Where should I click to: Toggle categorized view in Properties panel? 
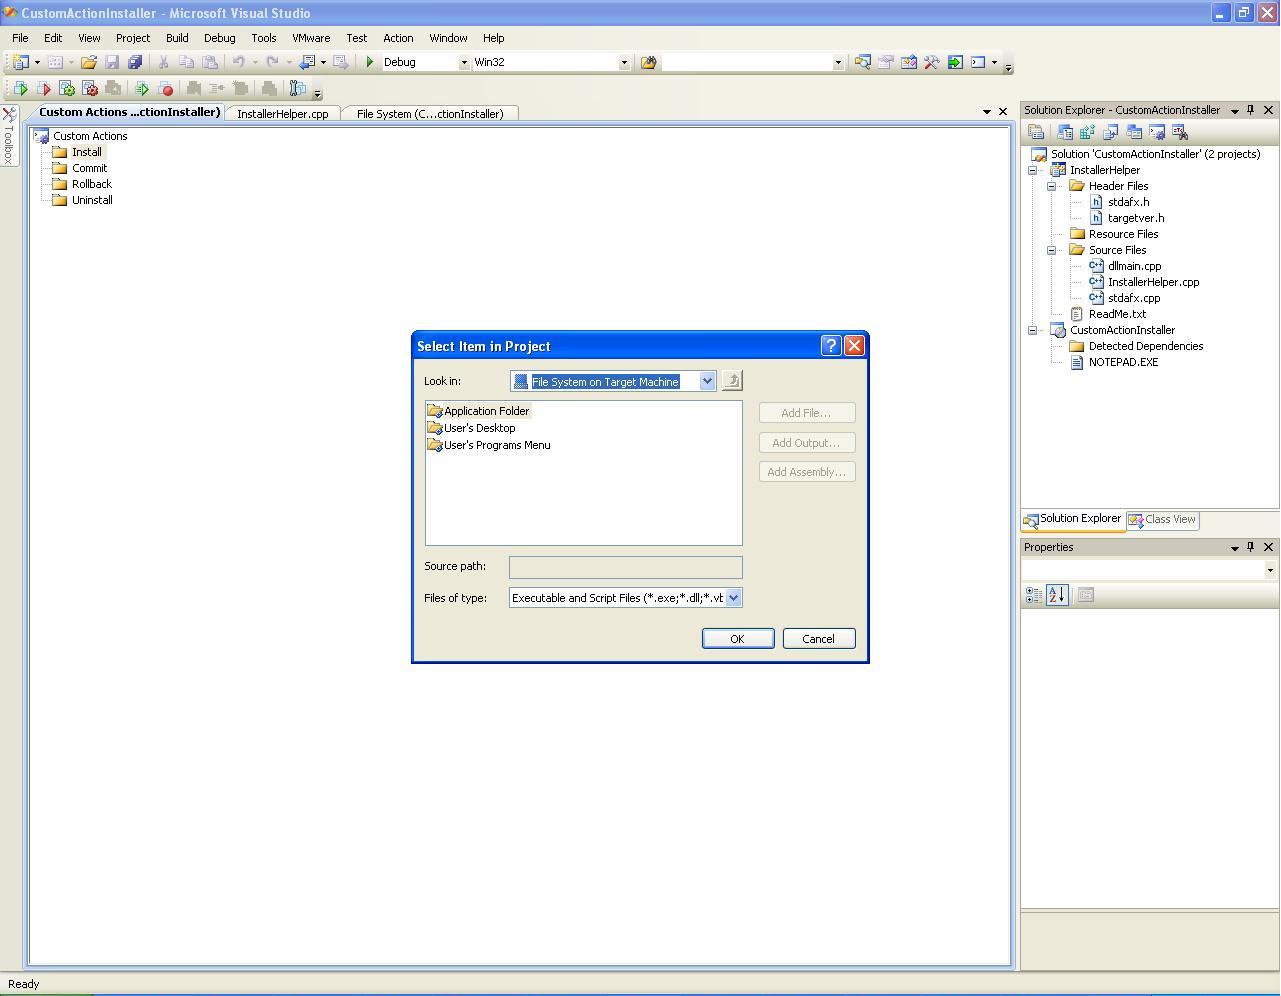1034,595
